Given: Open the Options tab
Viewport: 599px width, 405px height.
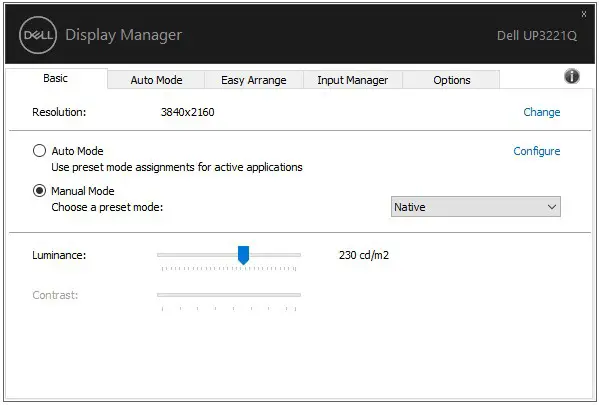Looking at the screenshot, I should [452, 80].
